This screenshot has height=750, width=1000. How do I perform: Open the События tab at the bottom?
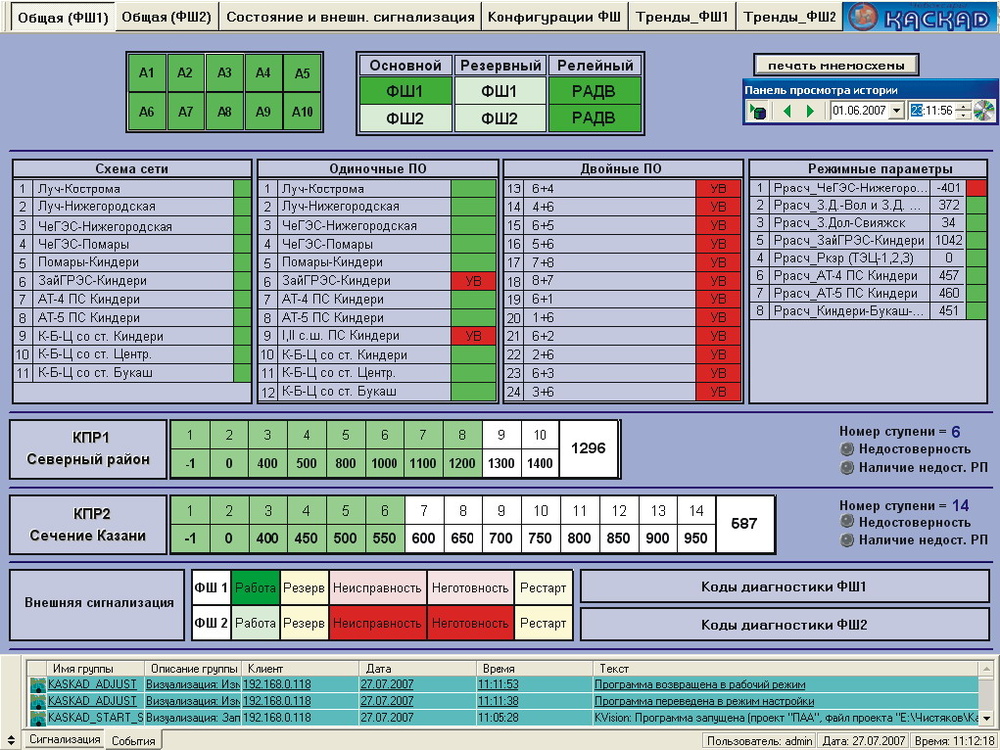point(133,741)
